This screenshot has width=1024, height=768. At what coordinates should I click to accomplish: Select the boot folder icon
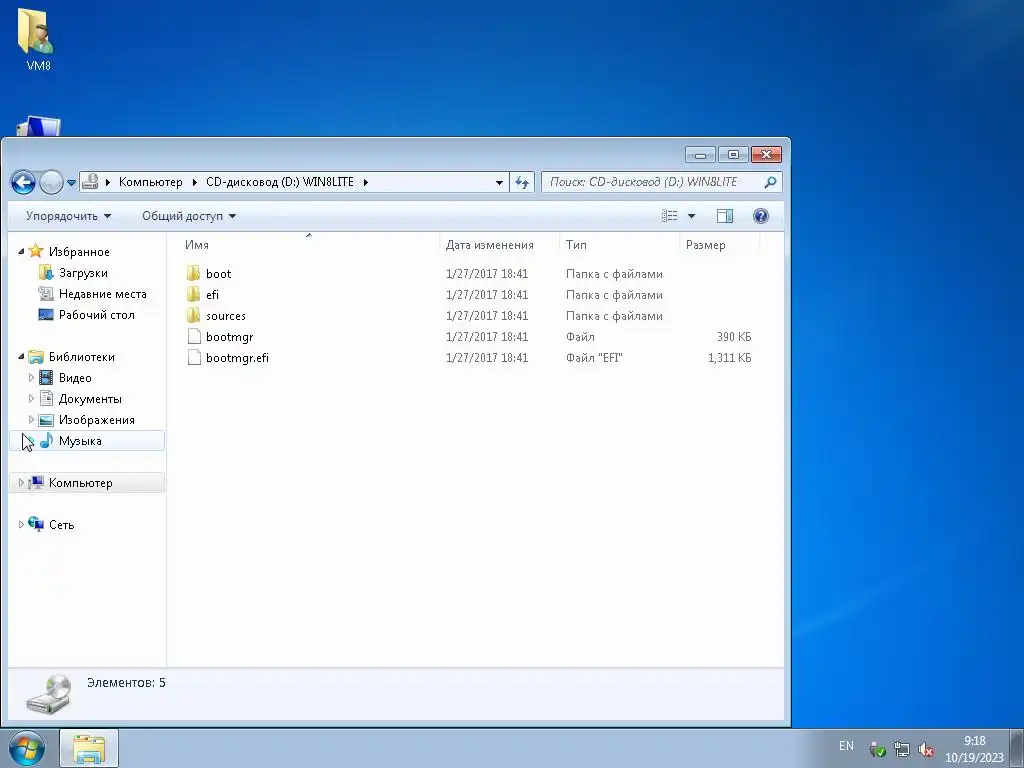point(193,274)
